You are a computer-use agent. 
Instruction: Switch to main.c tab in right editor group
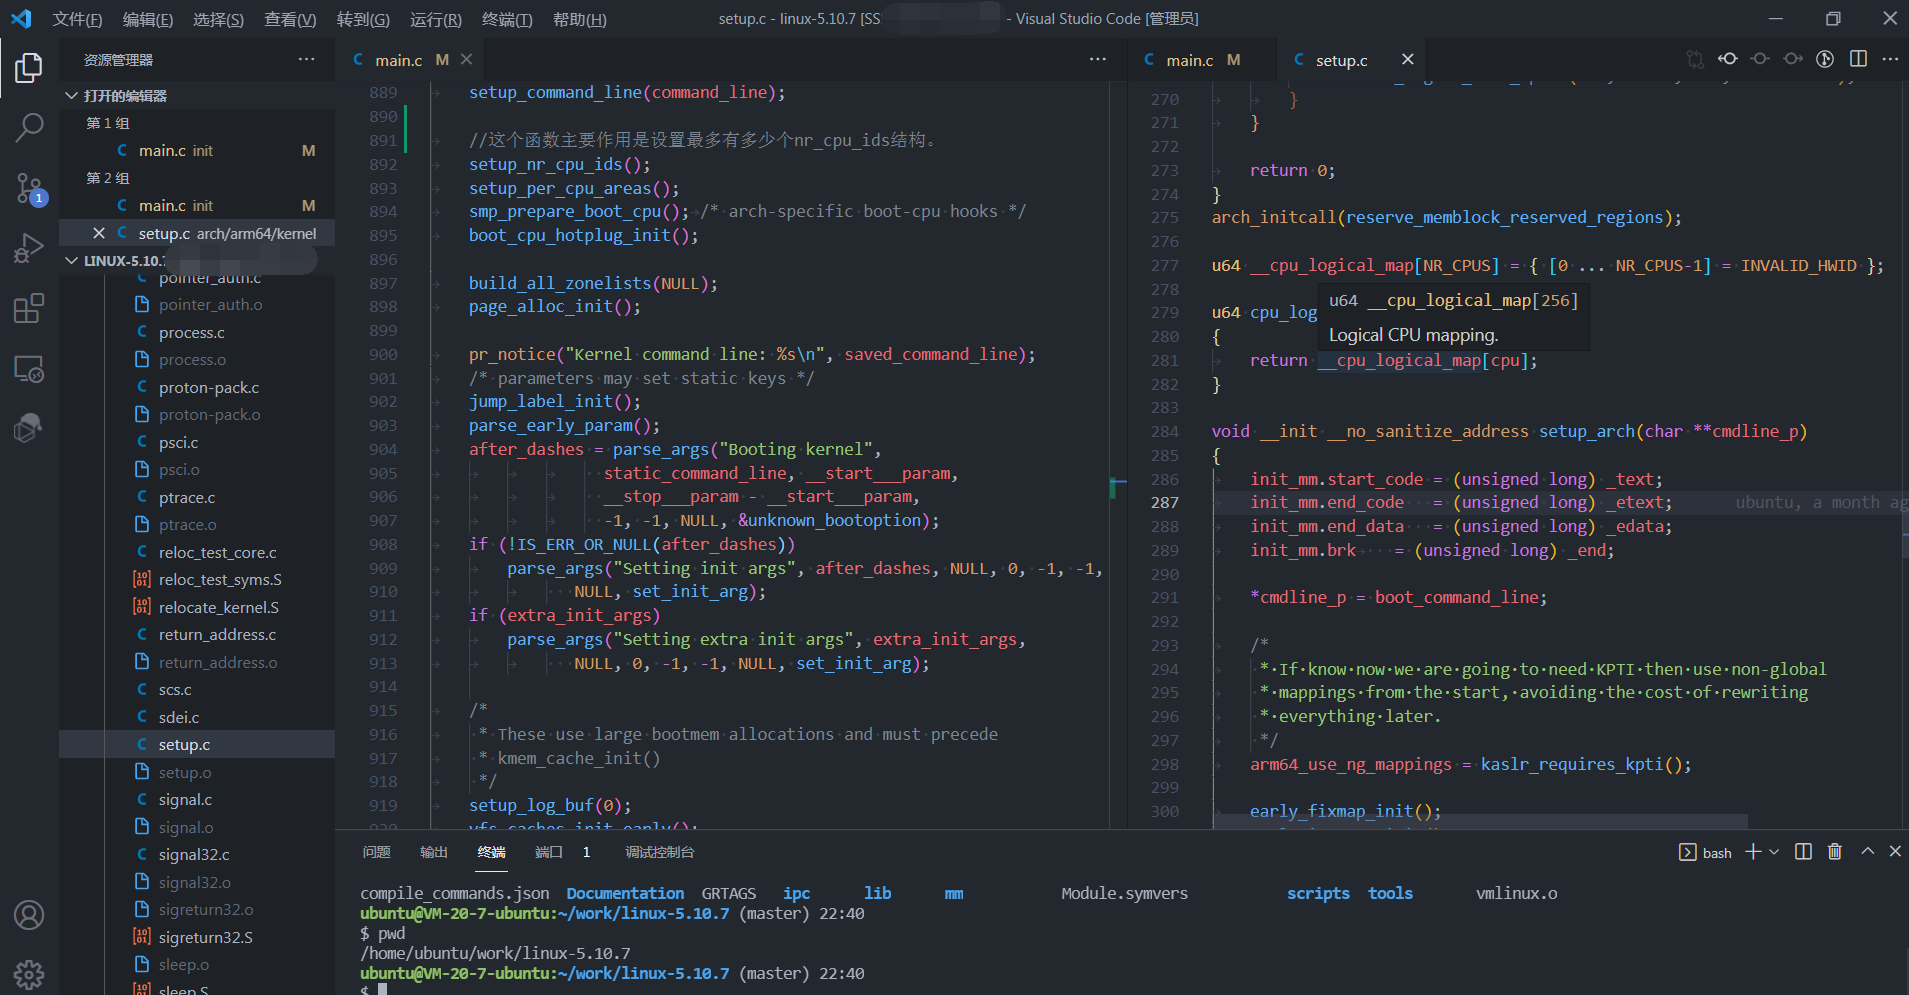tap(1202, 60)
